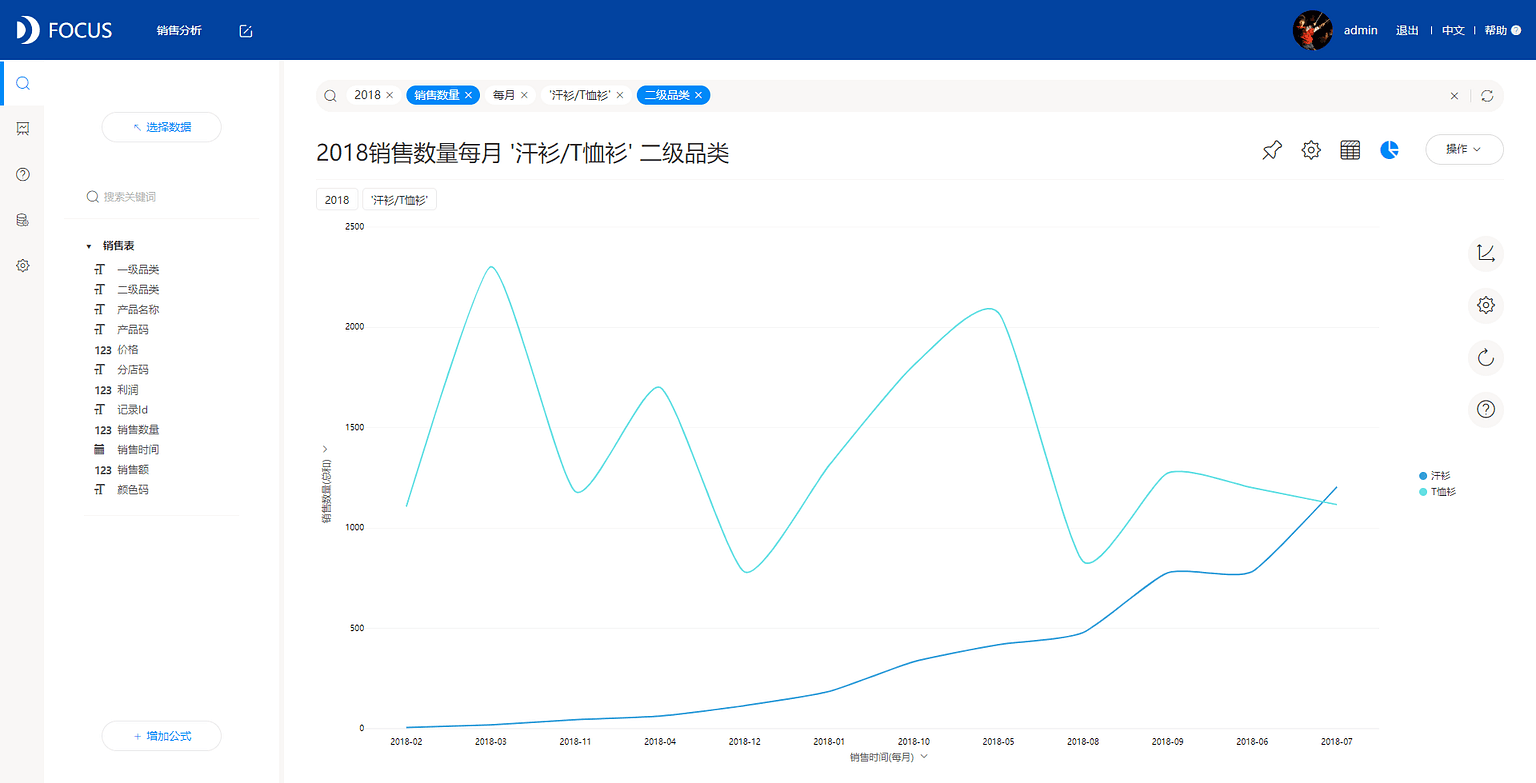Open the help question-mark sidebar icon

22,174
